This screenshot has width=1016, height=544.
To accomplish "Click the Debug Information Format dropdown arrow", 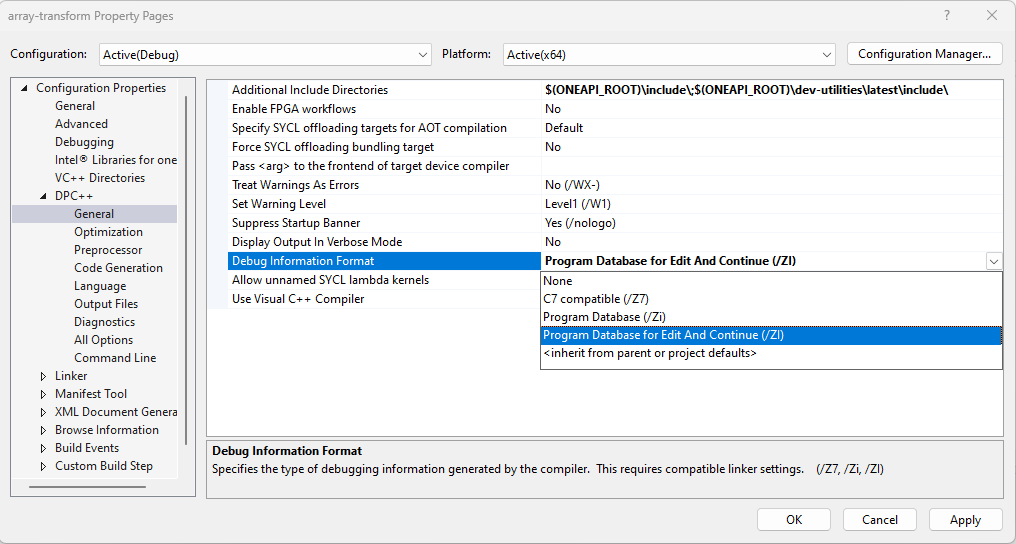I will 993,261.
